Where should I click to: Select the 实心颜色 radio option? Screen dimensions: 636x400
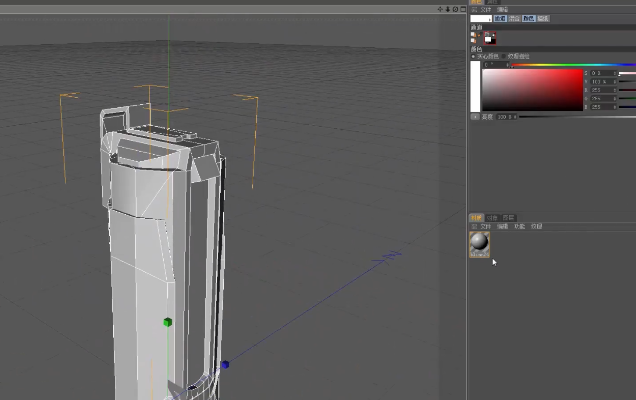click(474, 56)
